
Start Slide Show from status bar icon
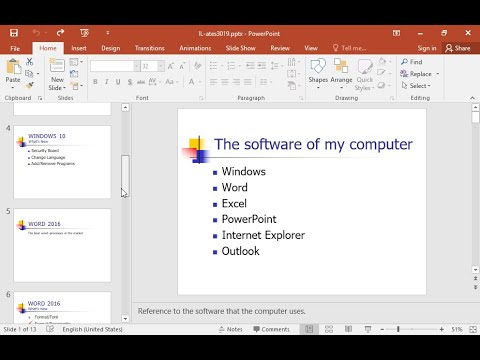[368, 329]
